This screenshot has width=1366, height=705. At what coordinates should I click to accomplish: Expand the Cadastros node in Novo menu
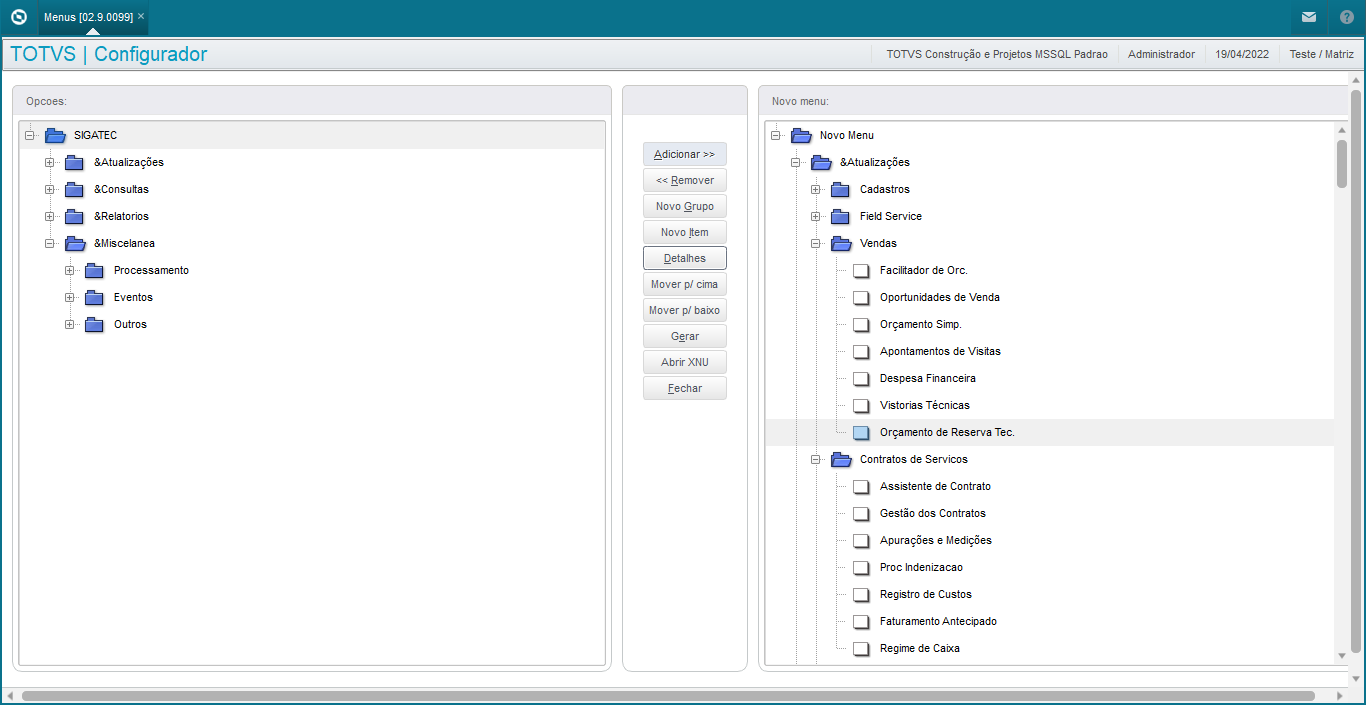[816, 189]
